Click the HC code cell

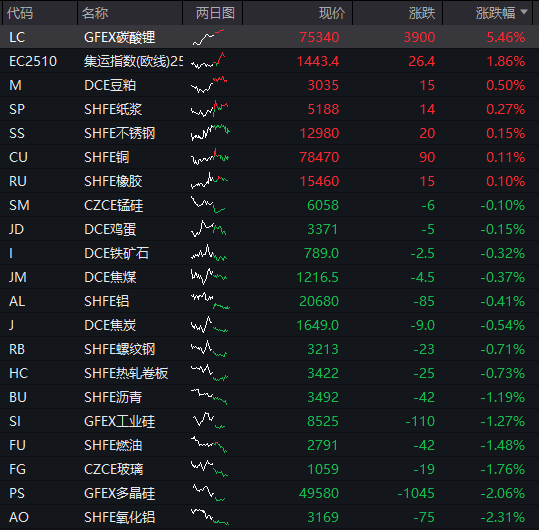(19, 373)
